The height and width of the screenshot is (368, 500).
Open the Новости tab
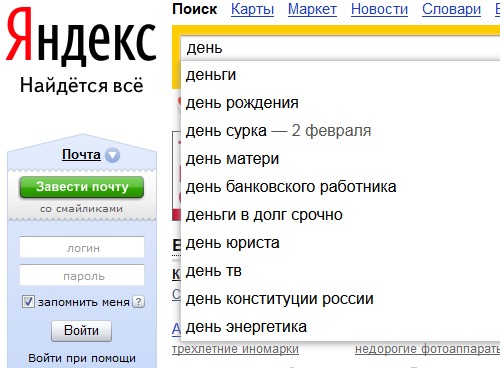[x=379, y=9]
